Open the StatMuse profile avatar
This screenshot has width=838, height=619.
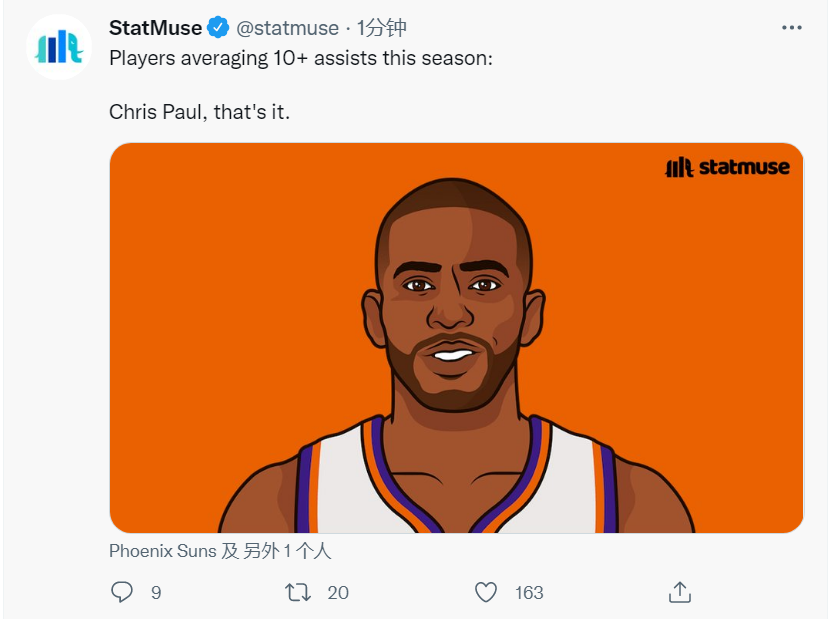coord(59,47)
